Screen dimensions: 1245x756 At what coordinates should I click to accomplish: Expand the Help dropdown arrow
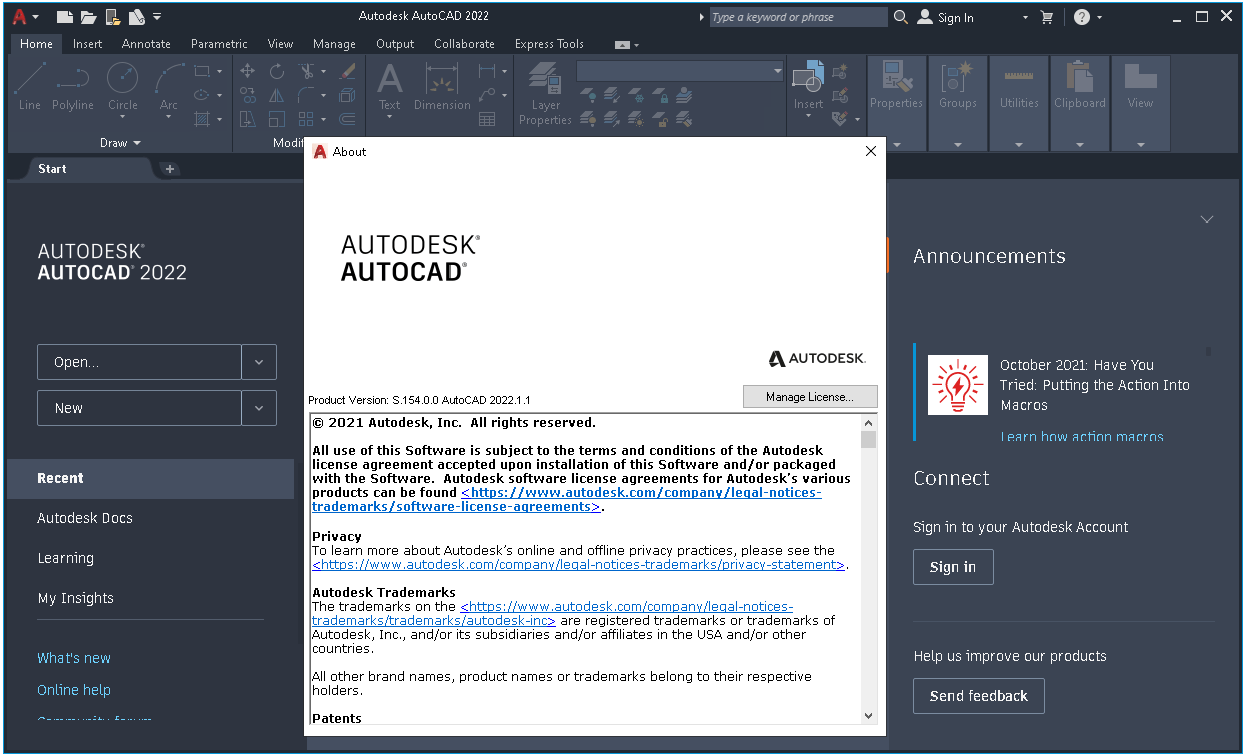click(x=1100, y=18)
